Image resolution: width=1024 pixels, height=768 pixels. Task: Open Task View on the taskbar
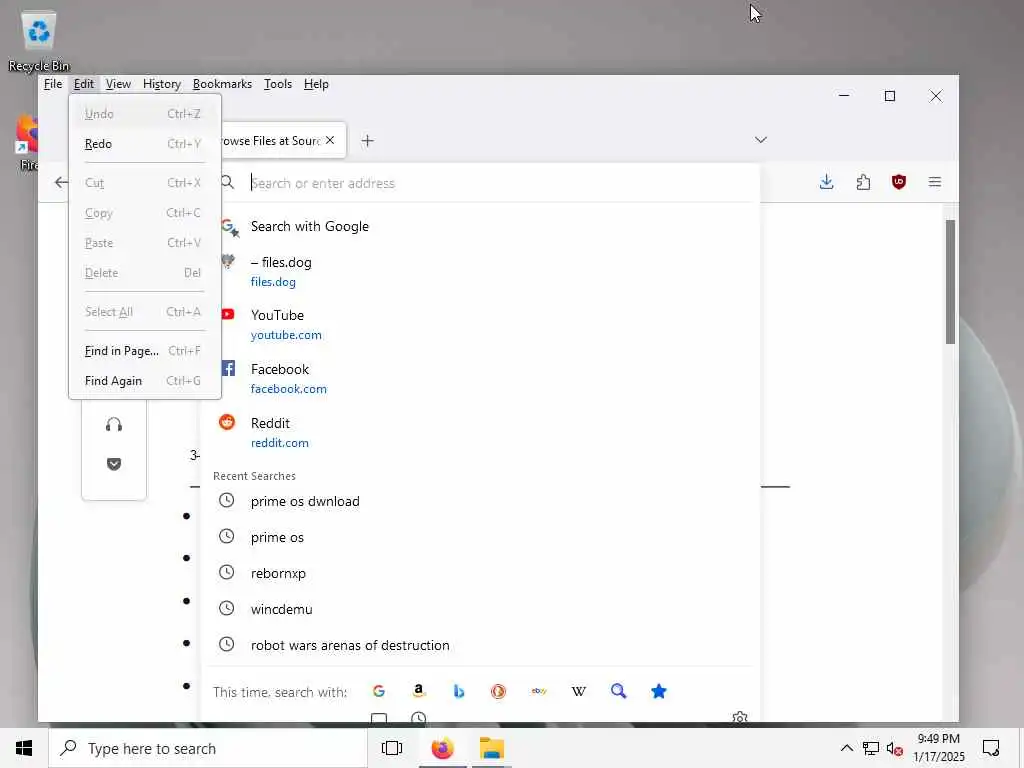click(392, 748)
